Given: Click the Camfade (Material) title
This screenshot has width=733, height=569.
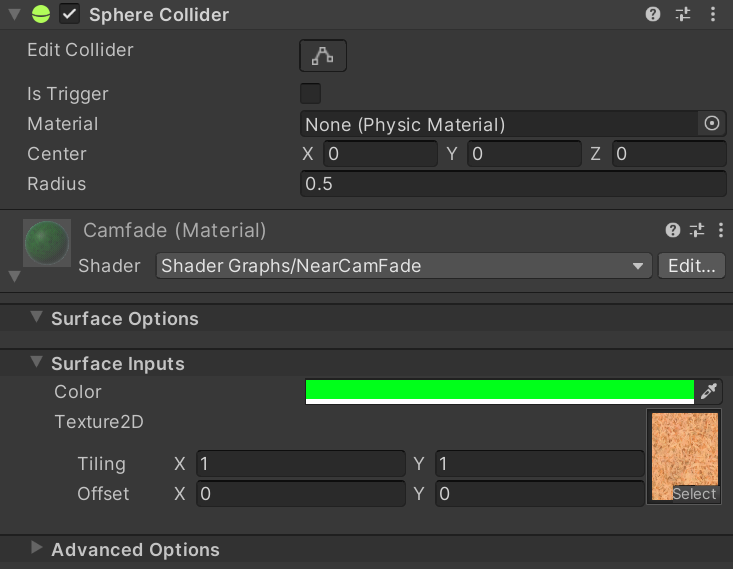Looking at the screenshot, I should pyautogui.click(x=174, y=230).
